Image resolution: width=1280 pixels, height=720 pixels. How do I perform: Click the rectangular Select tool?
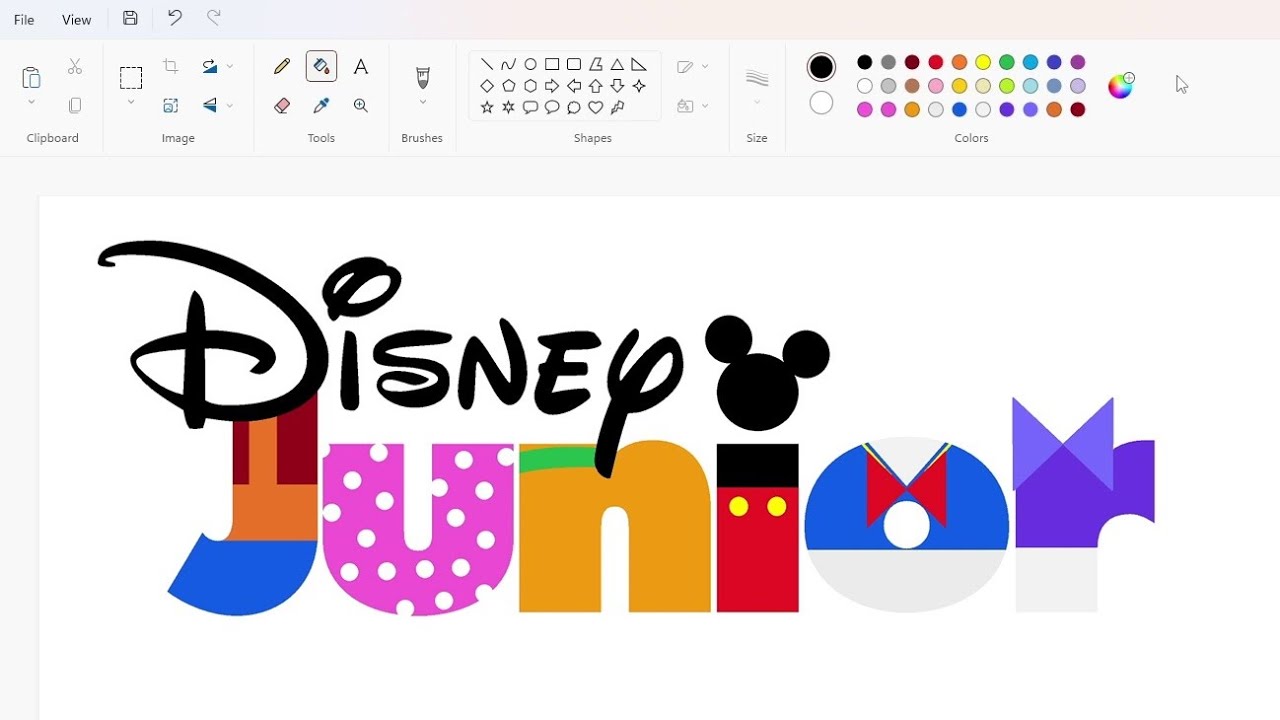point(131,78)
